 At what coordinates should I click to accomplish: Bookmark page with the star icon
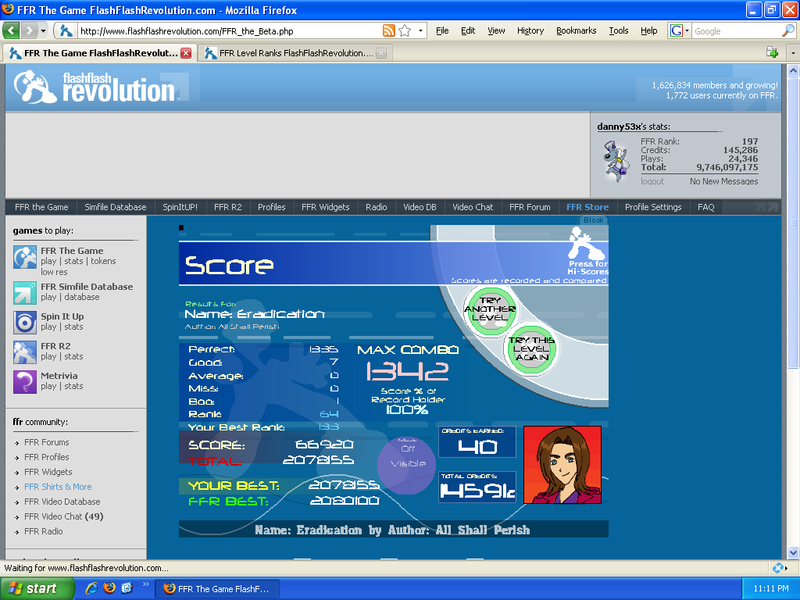[x=405, y=31]
